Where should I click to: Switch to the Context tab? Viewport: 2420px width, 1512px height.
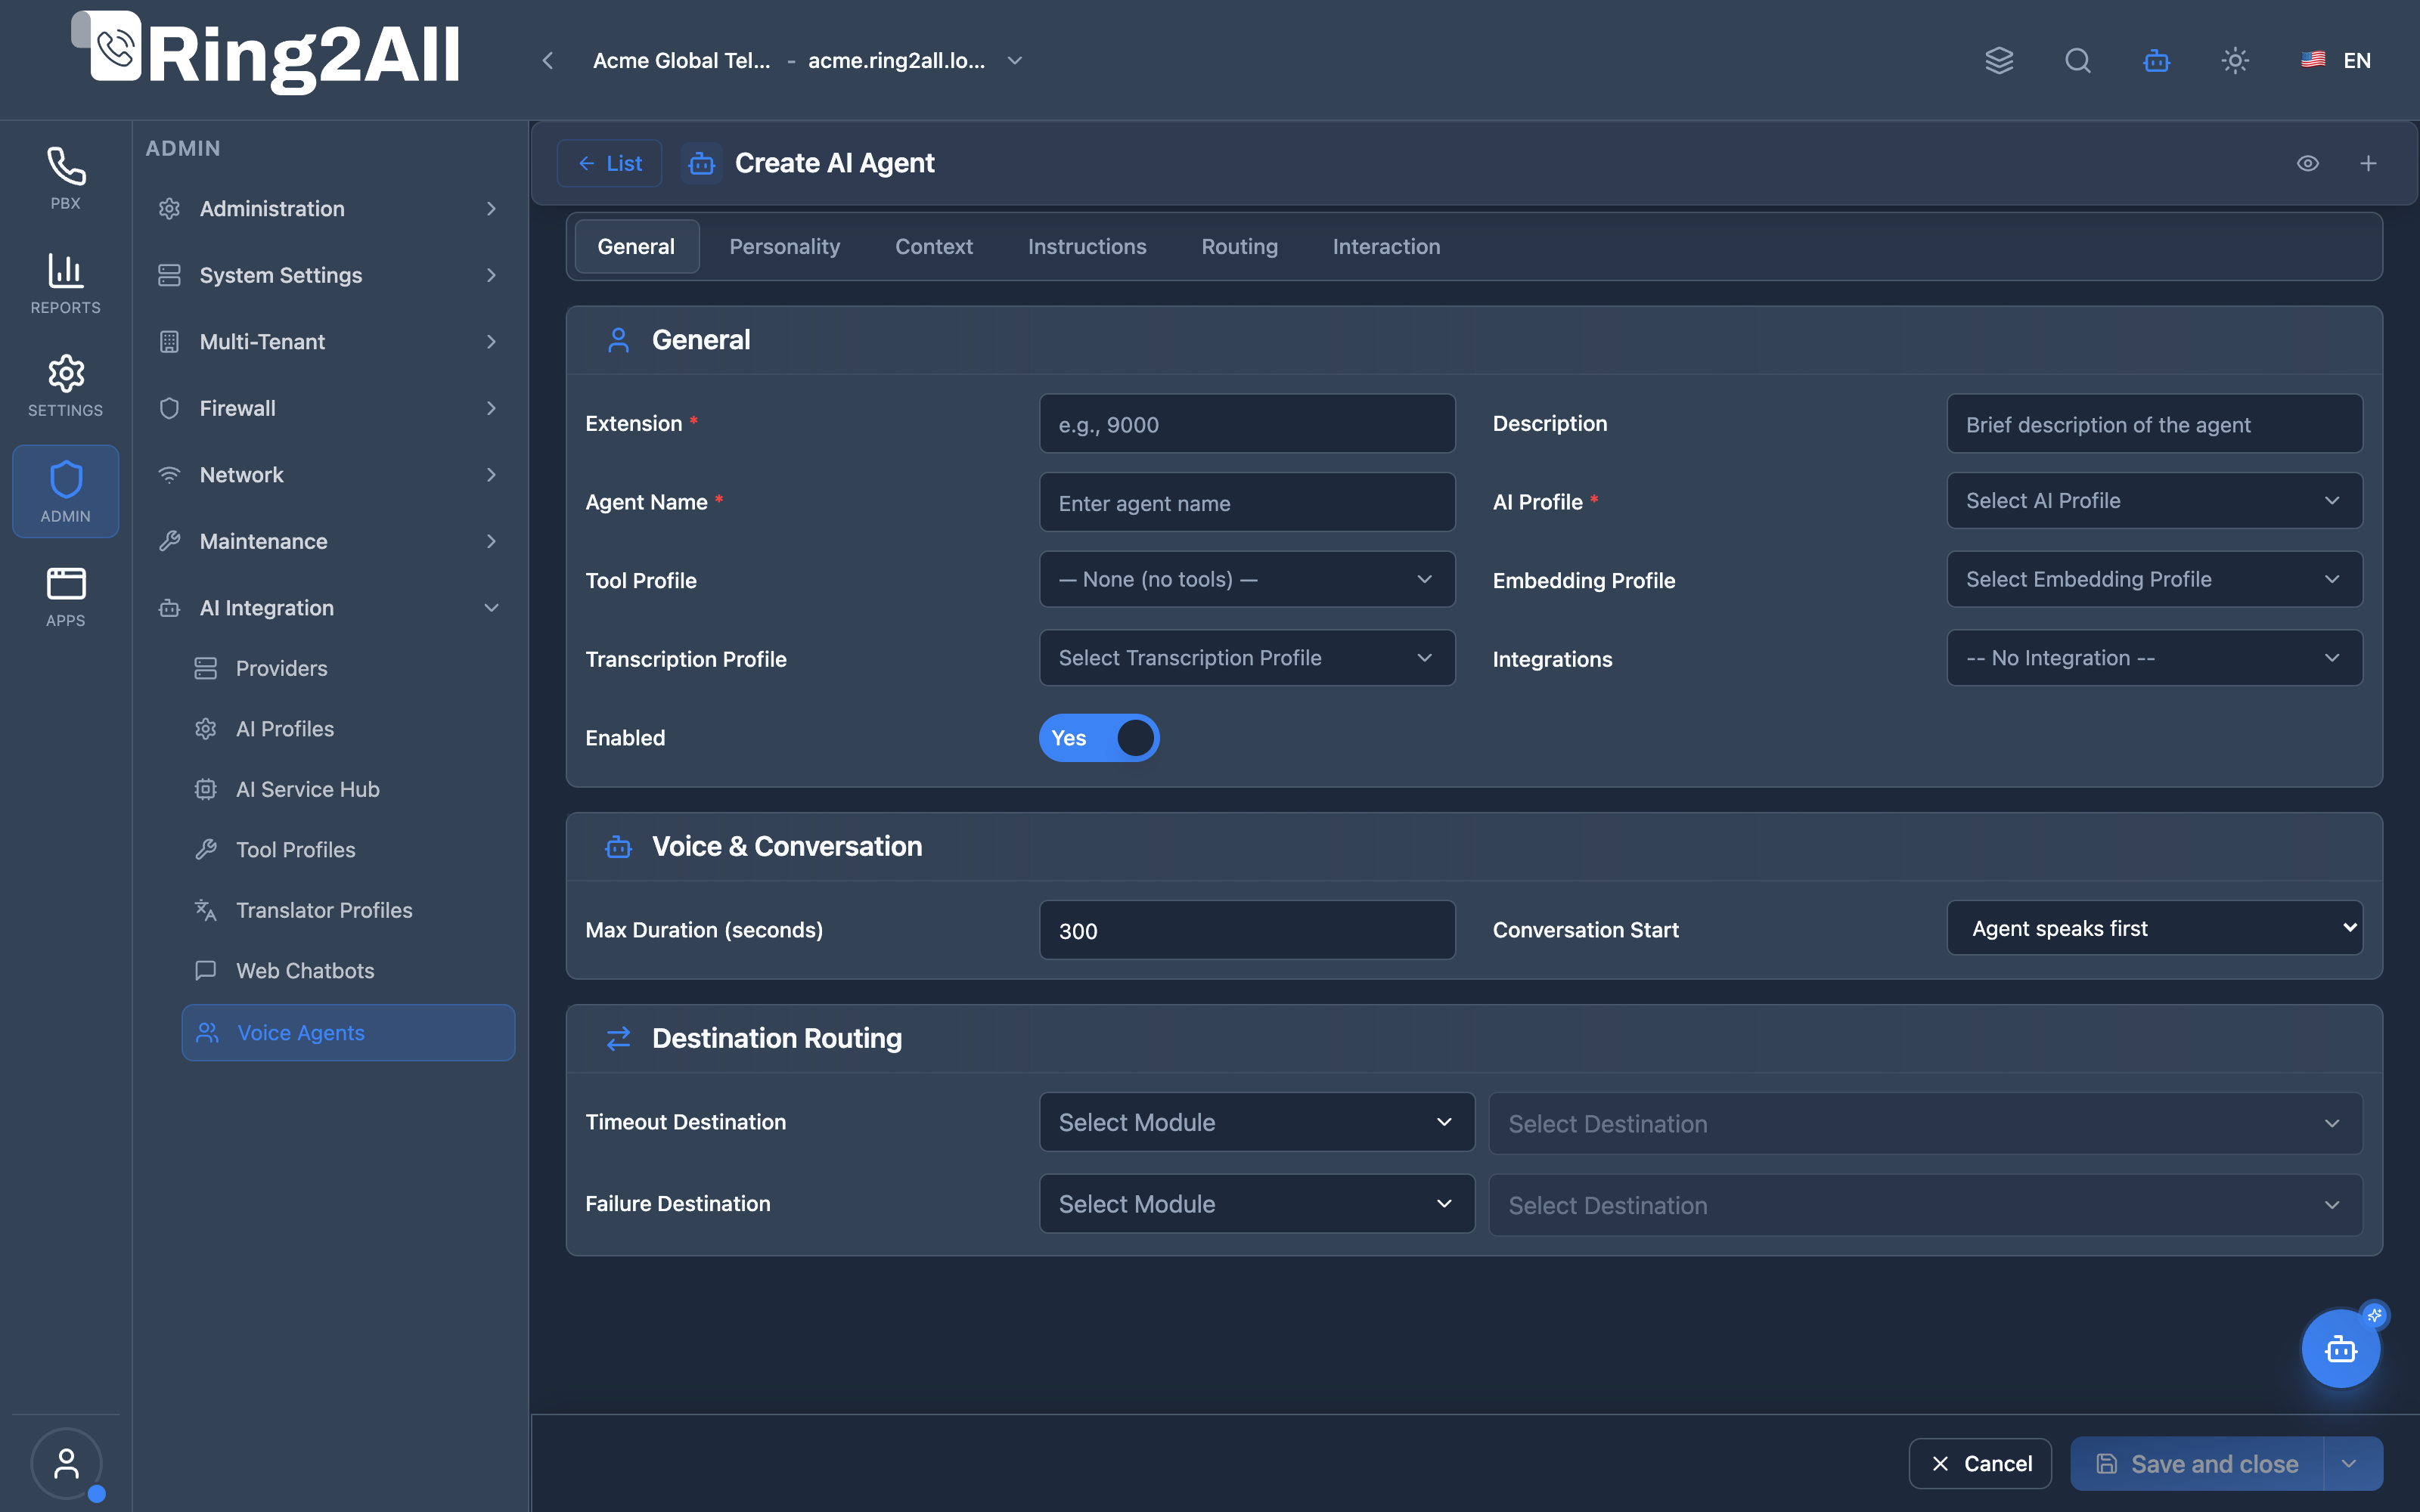coord(933,246)
